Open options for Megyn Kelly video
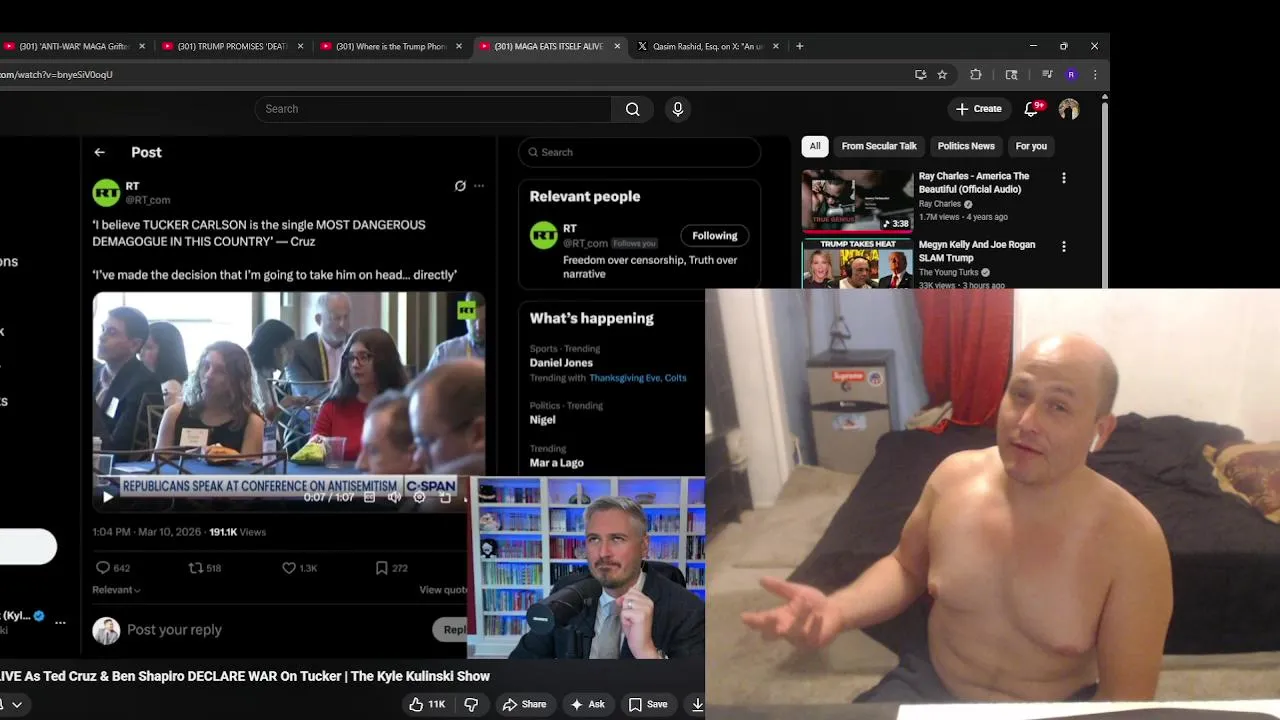 click(1064, 246)
